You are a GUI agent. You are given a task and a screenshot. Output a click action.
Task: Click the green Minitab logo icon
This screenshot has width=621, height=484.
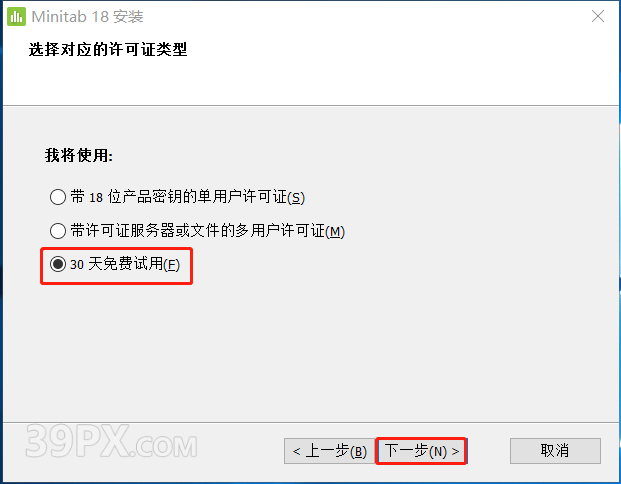click(17, 17)
